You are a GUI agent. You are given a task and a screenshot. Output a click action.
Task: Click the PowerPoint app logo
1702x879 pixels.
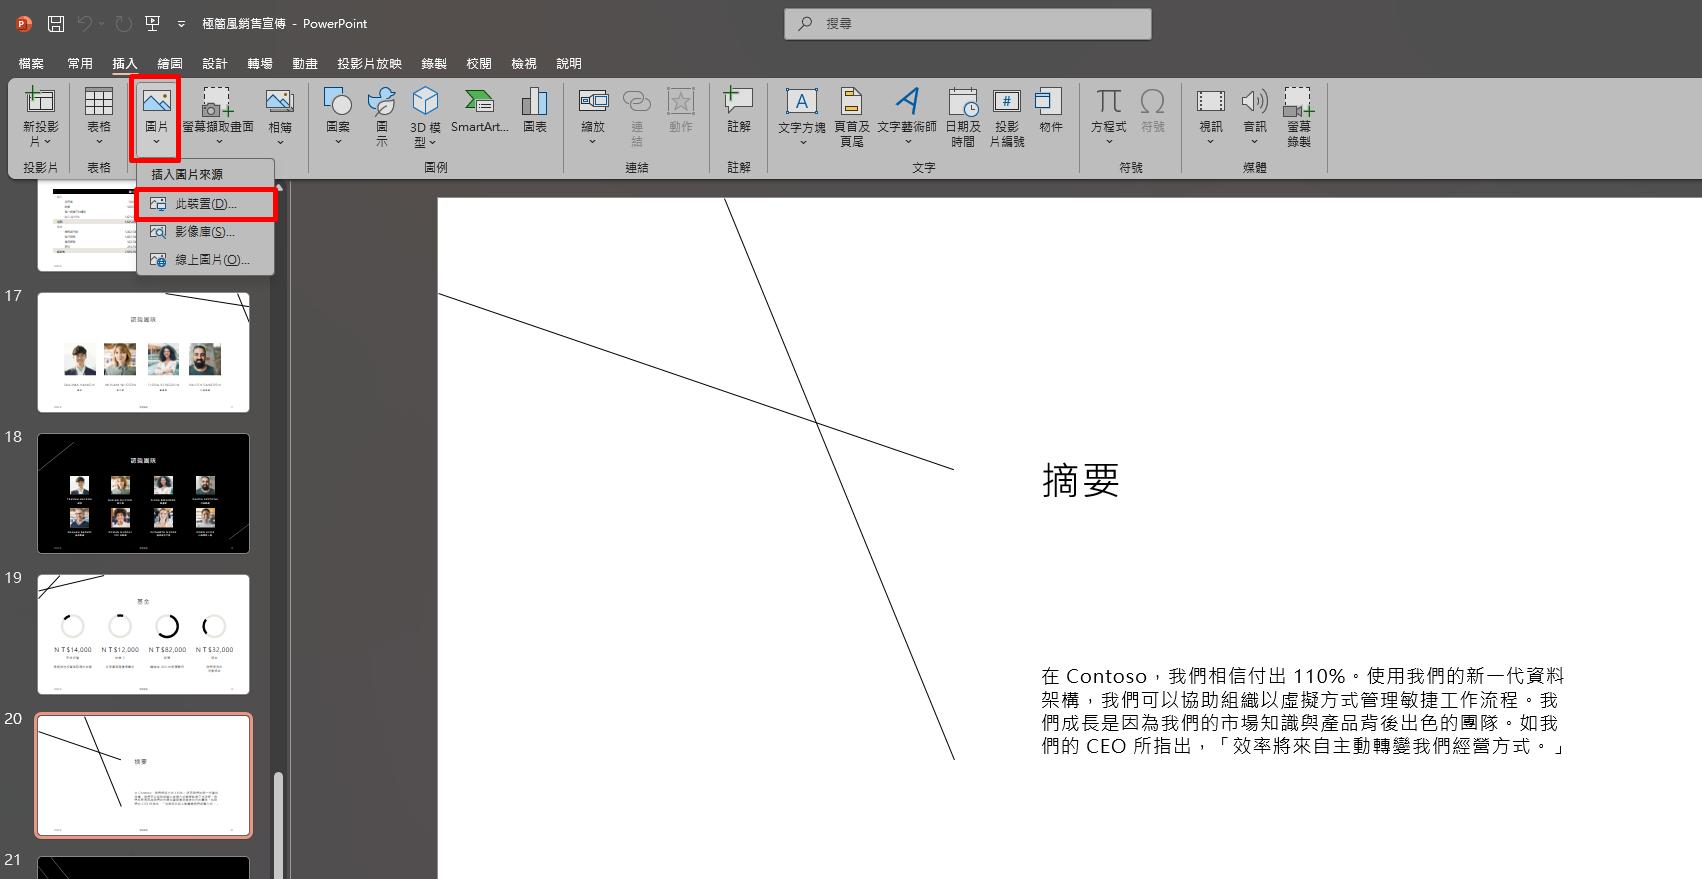pyautogui.click(x=24, y=23)
